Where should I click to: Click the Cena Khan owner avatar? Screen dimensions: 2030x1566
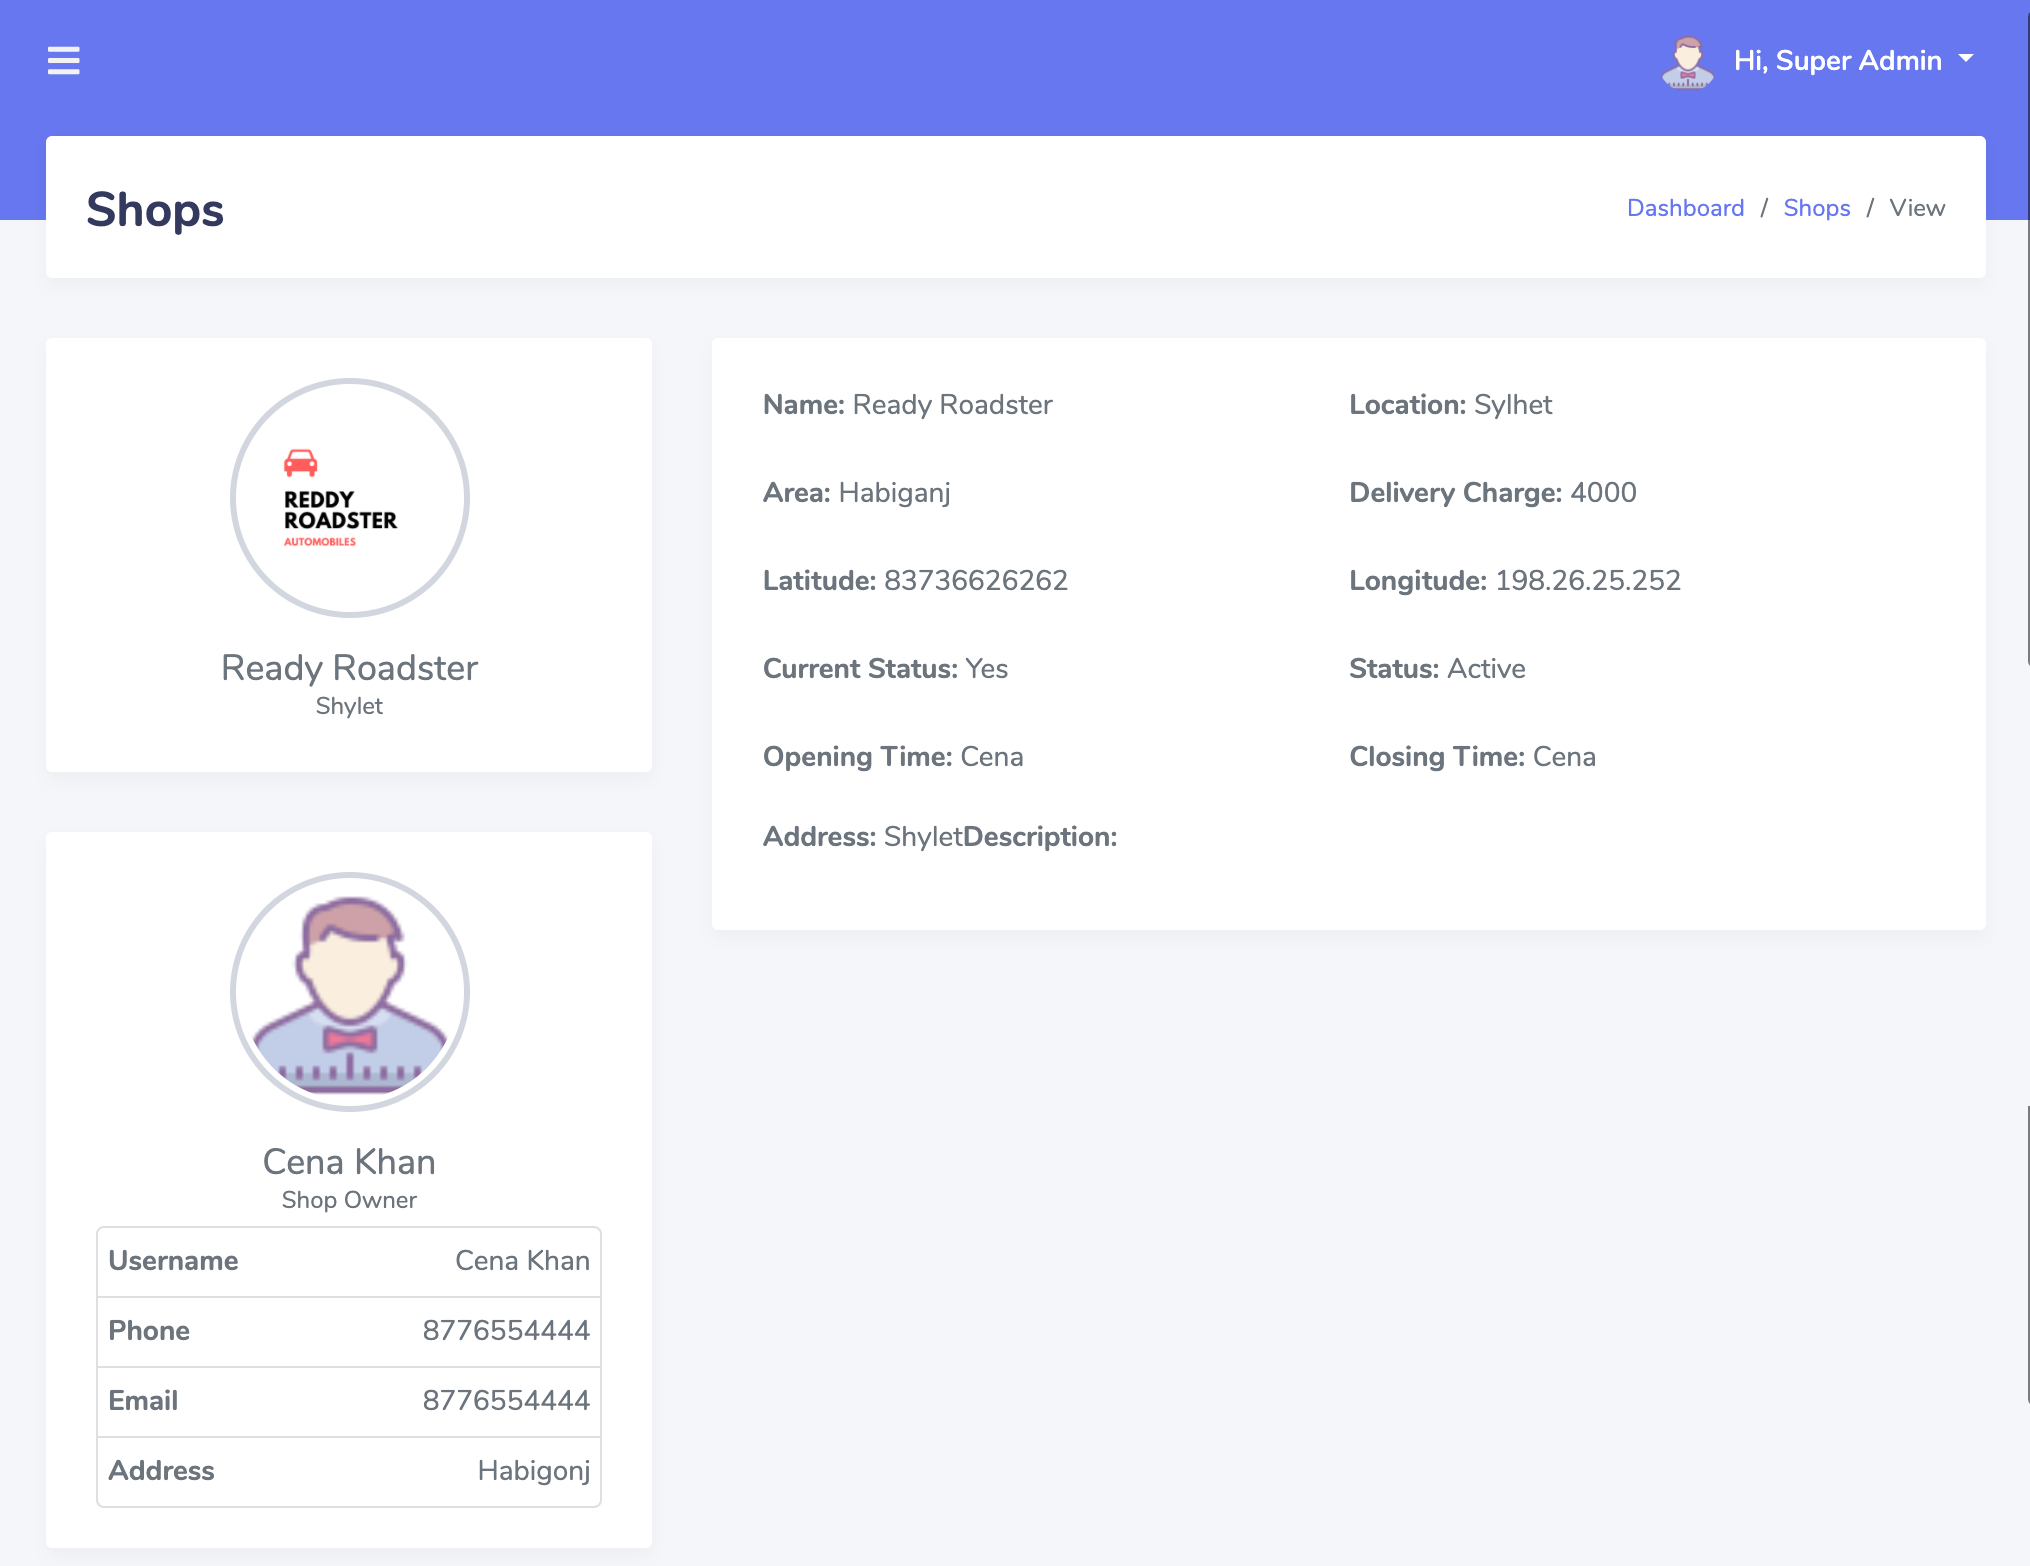pos(349,991)
